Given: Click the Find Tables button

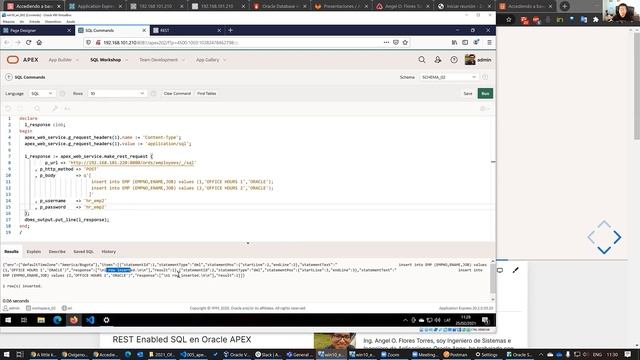Looking at the screenshot, I should 207,93.
